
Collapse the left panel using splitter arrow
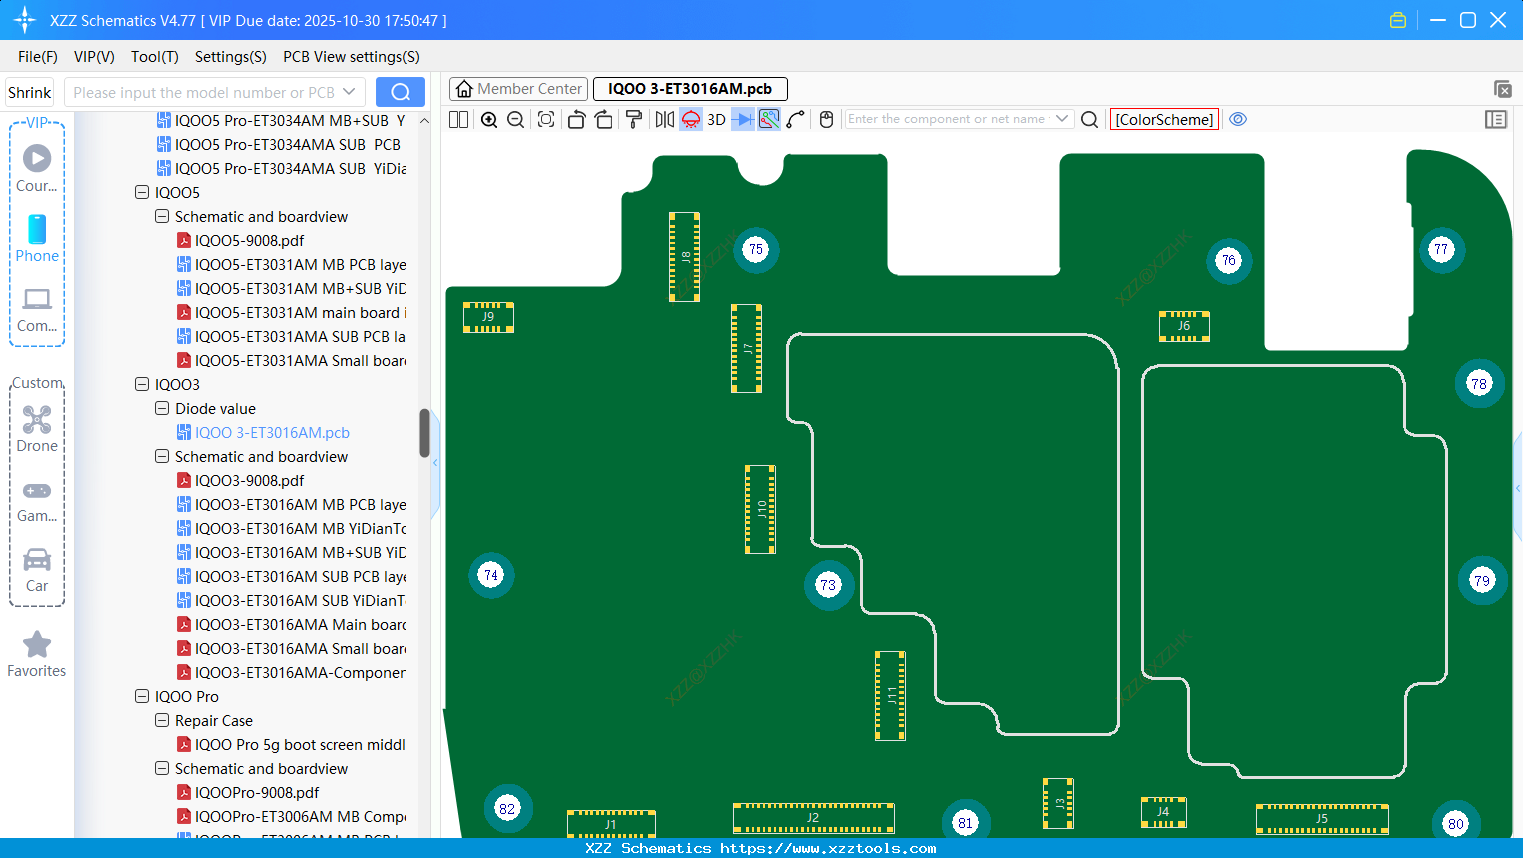pos(435,463)
